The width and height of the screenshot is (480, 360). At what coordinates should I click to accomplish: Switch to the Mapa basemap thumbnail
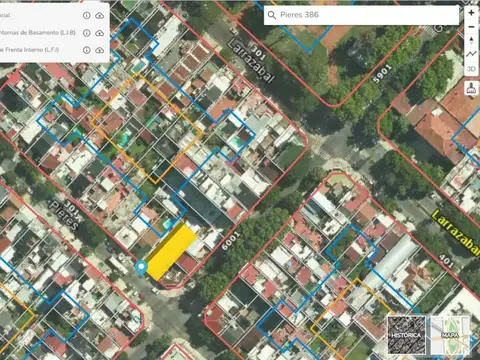(x=449, y=335)
